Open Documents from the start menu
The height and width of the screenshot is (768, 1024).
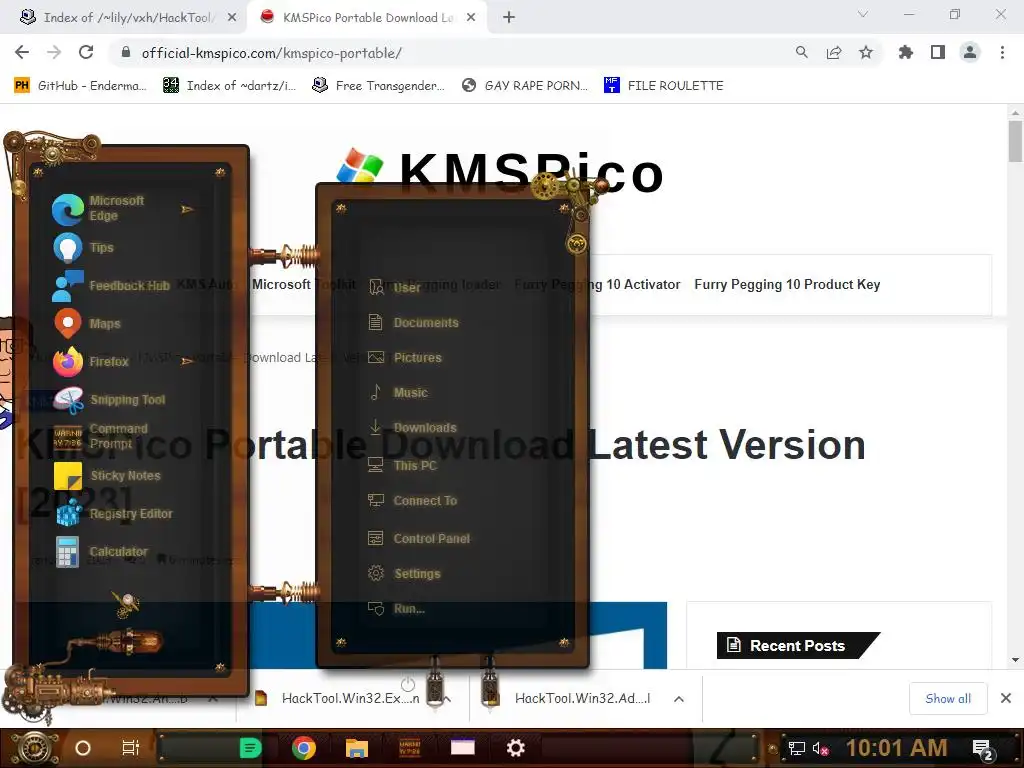pyautogui.click(x=413, y=323)
